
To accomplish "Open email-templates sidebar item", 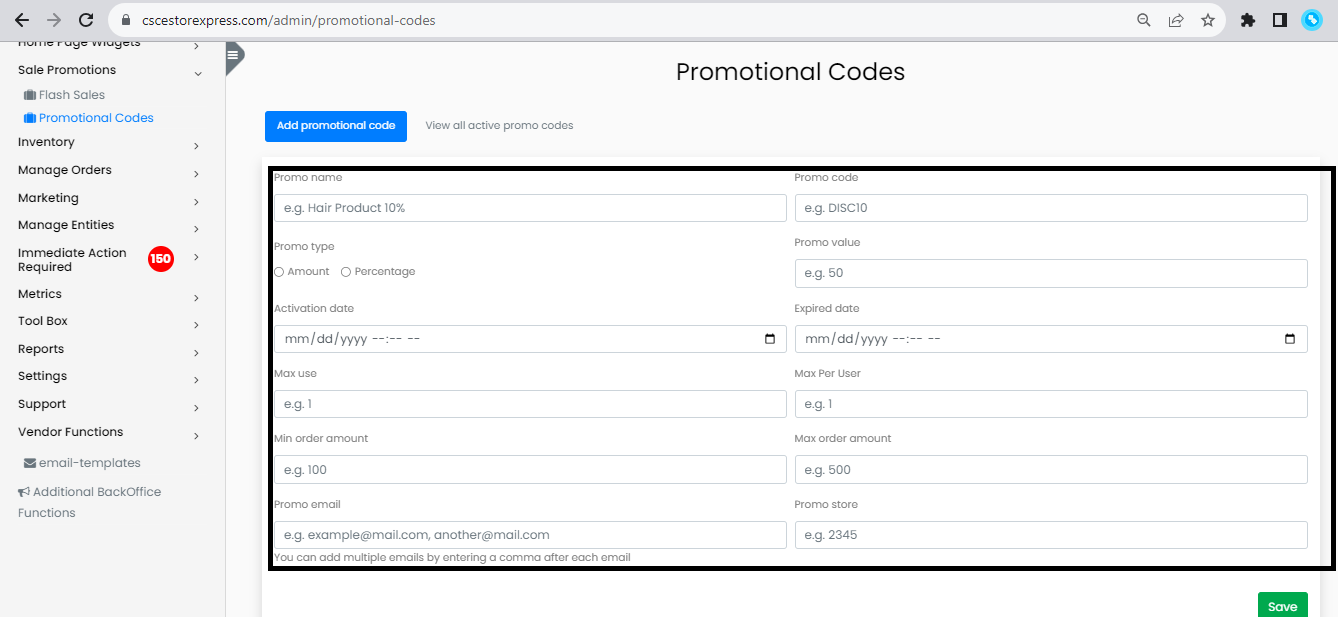I will click(x=89, y=463).
